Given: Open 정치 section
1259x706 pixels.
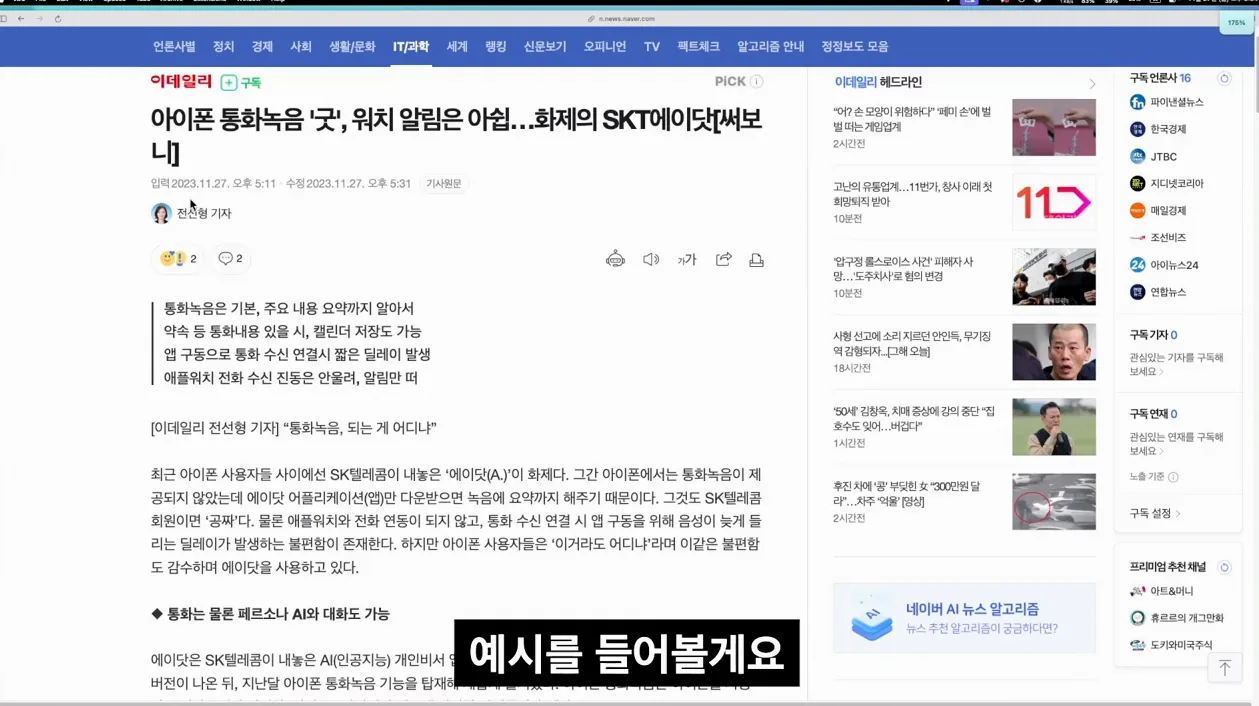Looking at the screenshot, I should click(x=223, y=47).
